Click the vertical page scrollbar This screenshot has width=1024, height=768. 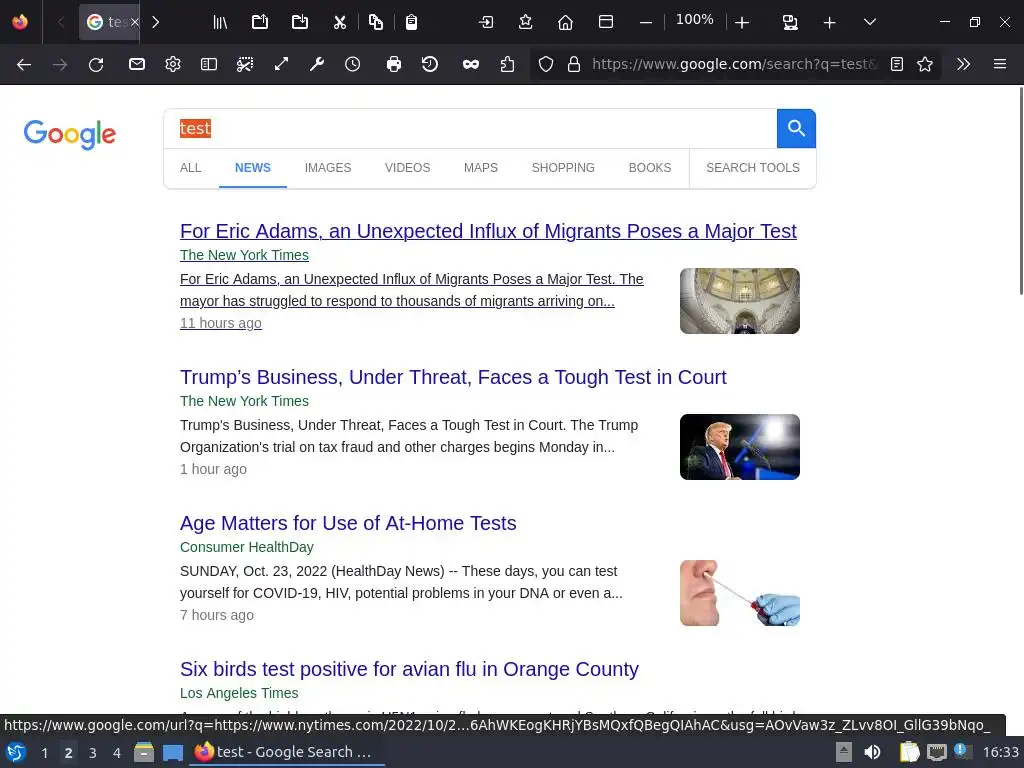1020,191
